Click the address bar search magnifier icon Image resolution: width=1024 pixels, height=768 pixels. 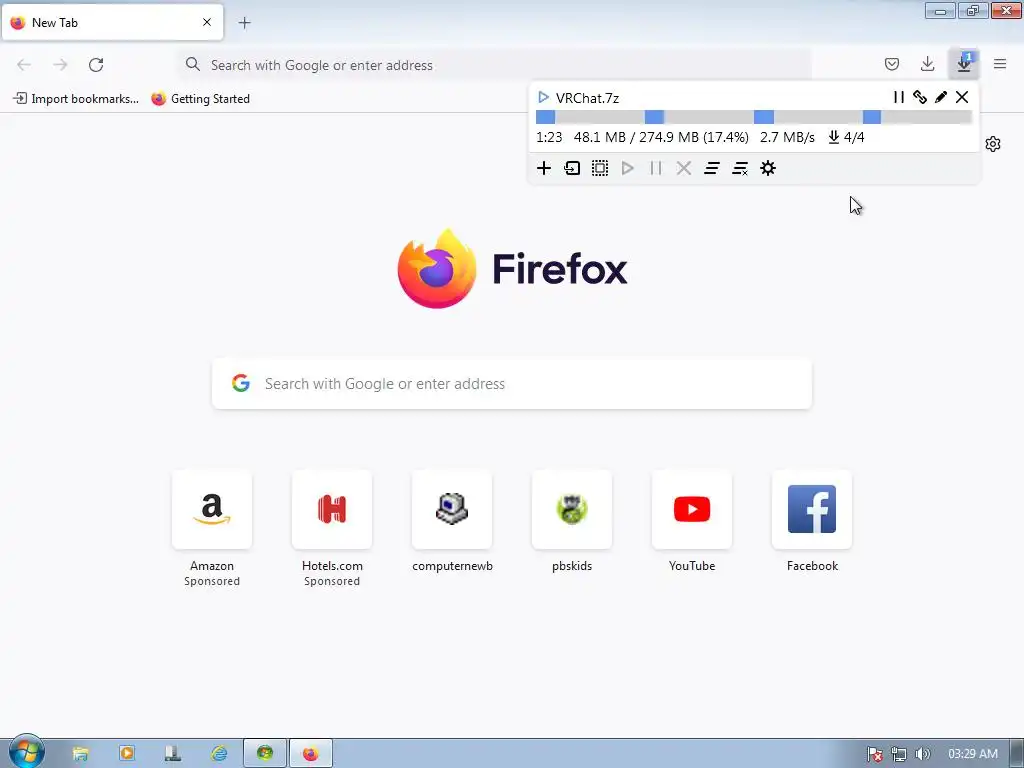pos(193,64)
